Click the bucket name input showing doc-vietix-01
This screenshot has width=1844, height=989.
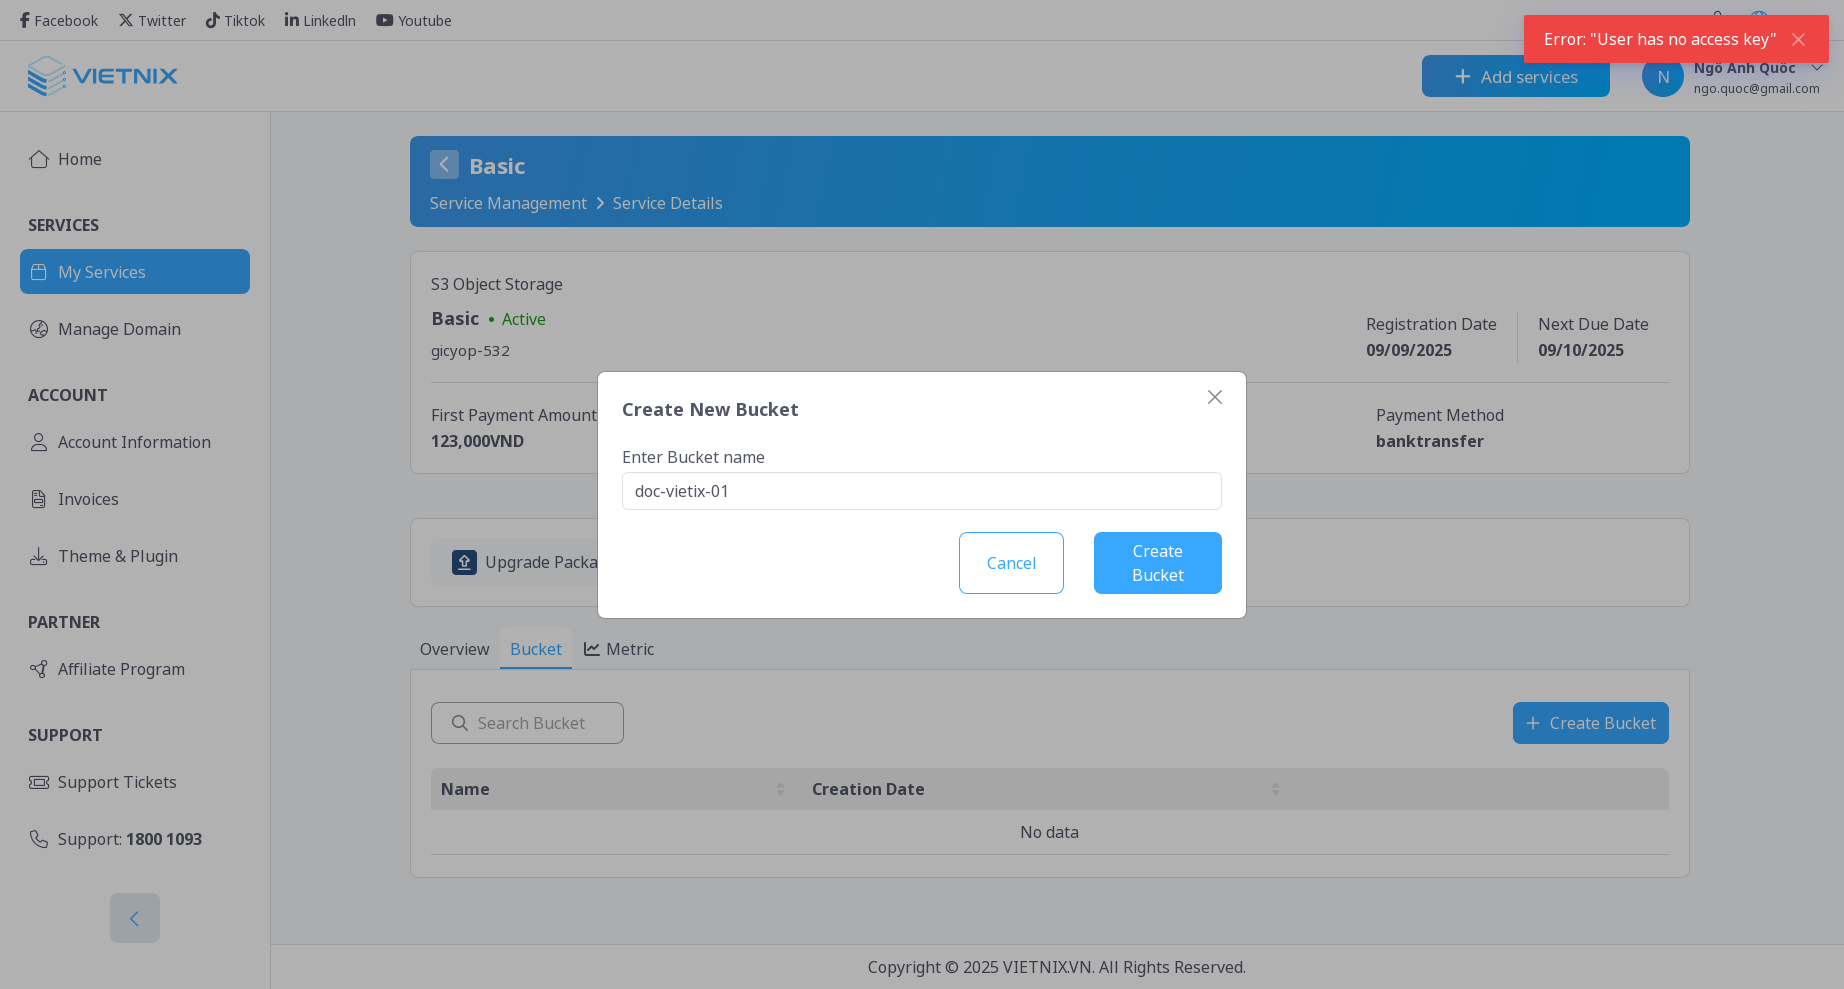921,491
